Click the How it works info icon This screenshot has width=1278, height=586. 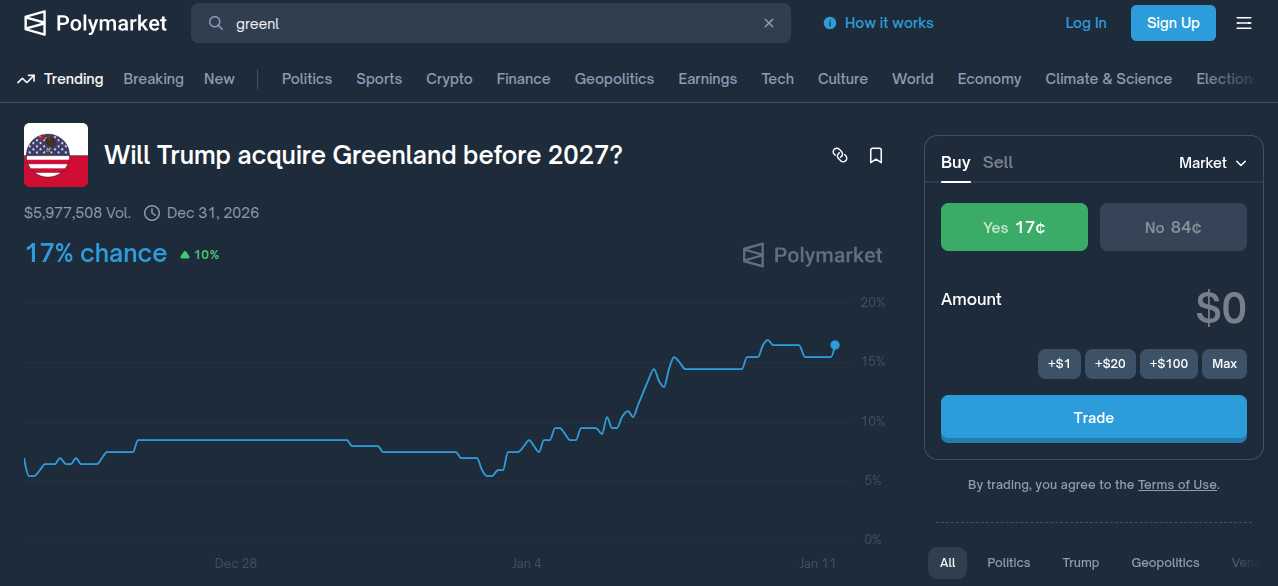(829, 23)
